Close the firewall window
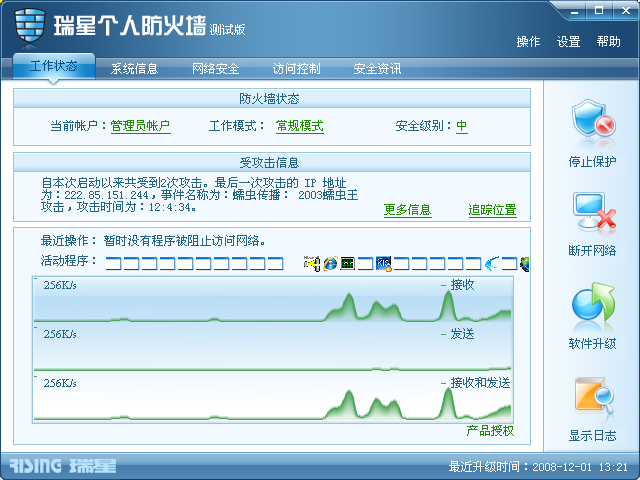Viewport: 640px width, 480px height. [x=626, y=11]
